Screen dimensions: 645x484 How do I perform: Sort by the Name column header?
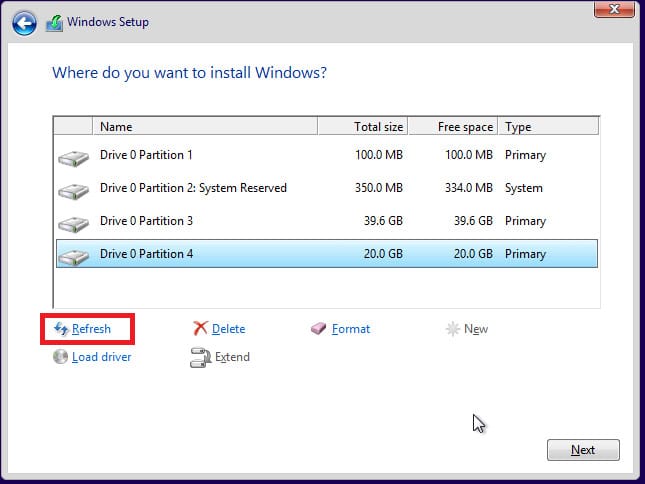tap(205, 127)
